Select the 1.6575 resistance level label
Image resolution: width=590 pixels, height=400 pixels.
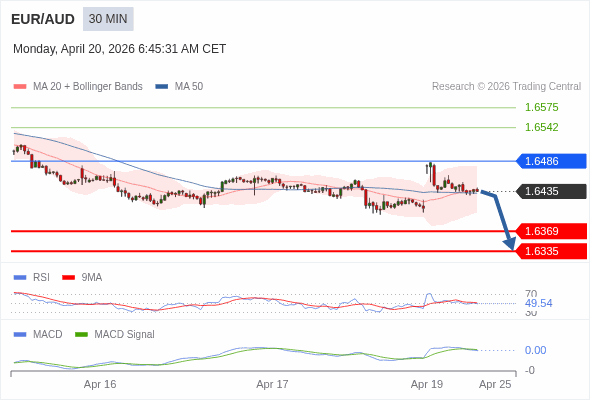coord(541,108)
